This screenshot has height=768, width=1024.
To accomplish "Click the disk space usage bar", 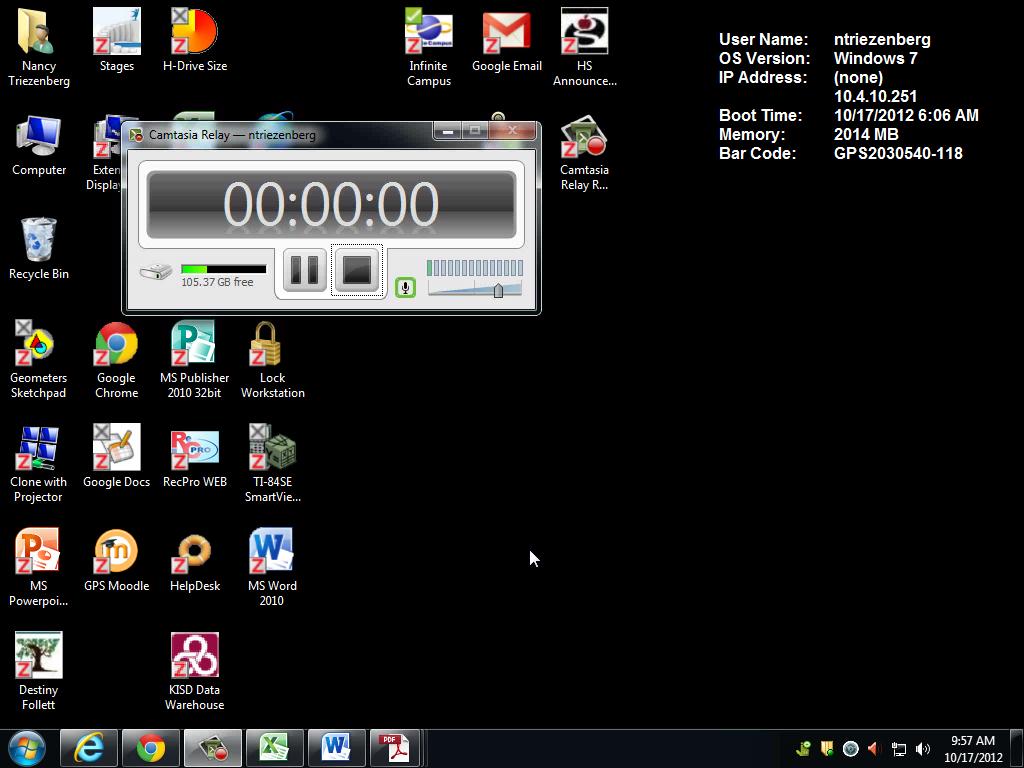I will [223, 269].
